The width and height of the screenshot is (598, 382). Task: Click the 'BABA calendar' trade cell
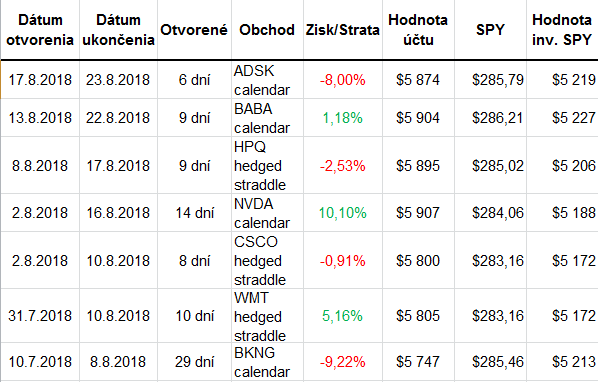(267, 118)
